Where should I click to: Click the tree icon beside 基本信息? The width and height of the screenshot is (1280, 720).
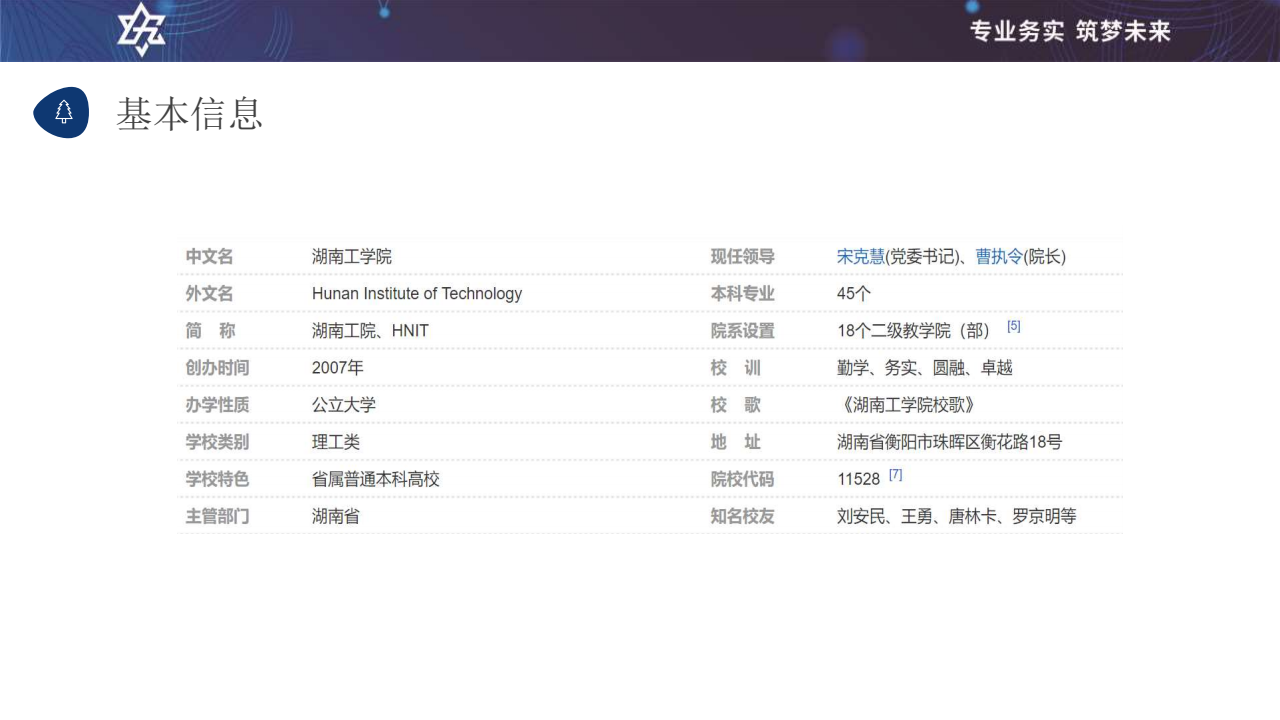click(62, 112)
